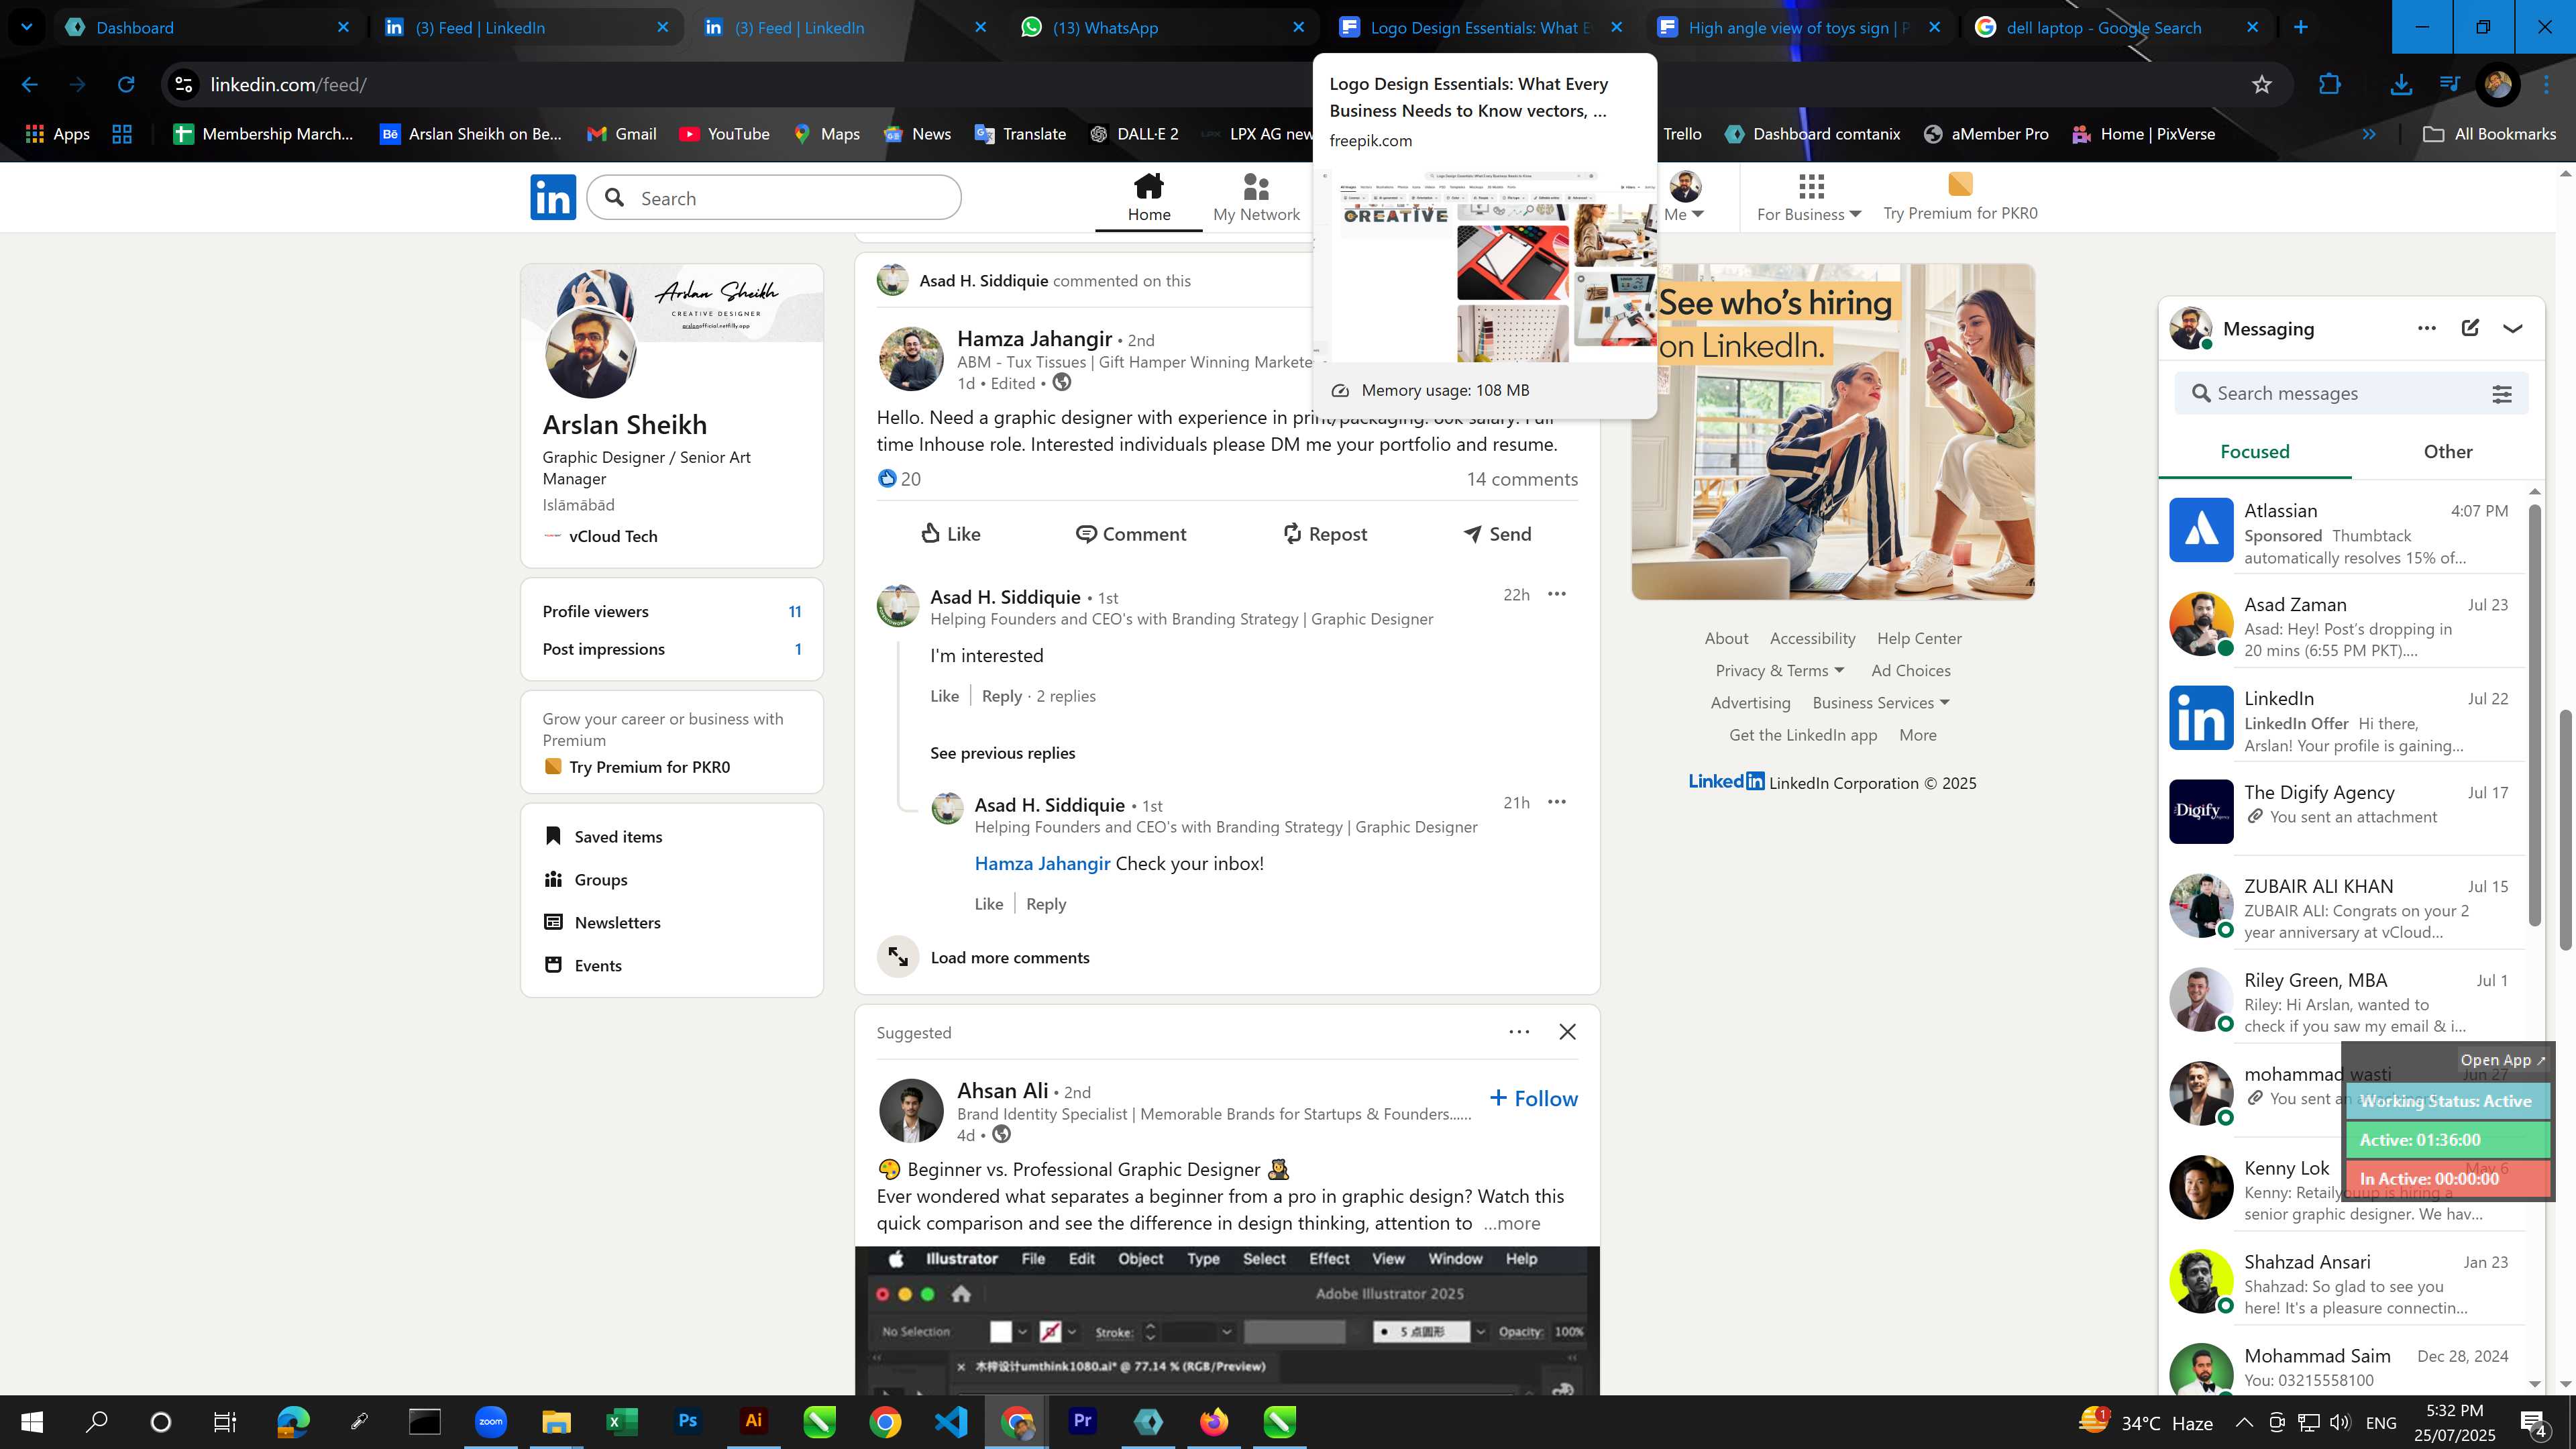2576x1449 pixels.
Task: Open options for Asad's 21h reply
Action: [1557, 802]
